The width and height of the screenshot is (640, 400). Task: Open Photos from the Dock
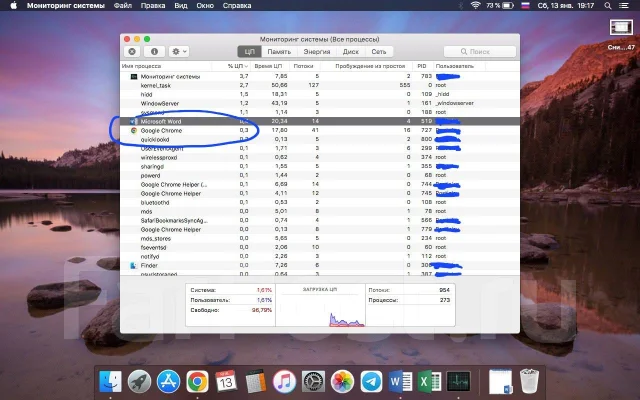342,382
